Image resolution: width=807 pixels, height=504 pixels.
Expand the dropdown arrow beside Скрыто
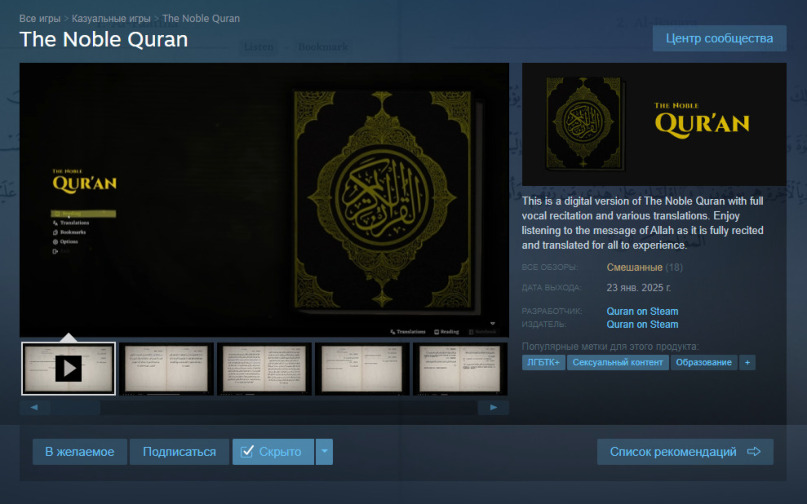click(x=324, y=452)
